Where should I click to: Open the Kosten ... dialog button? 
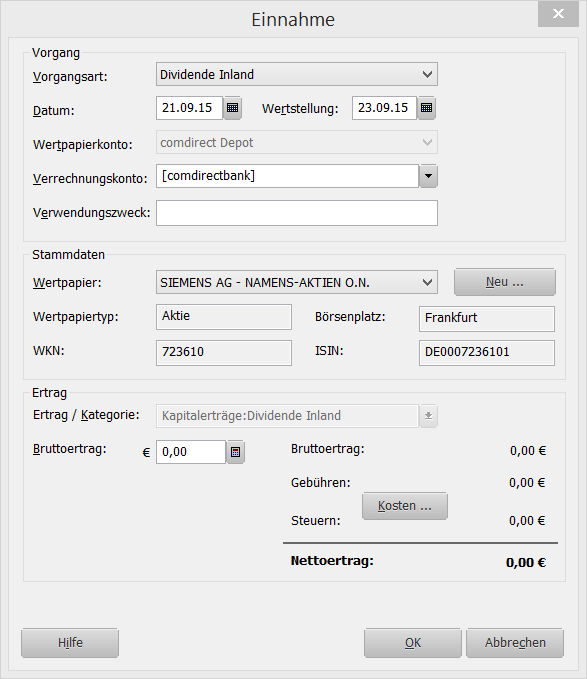click(405, 506)
